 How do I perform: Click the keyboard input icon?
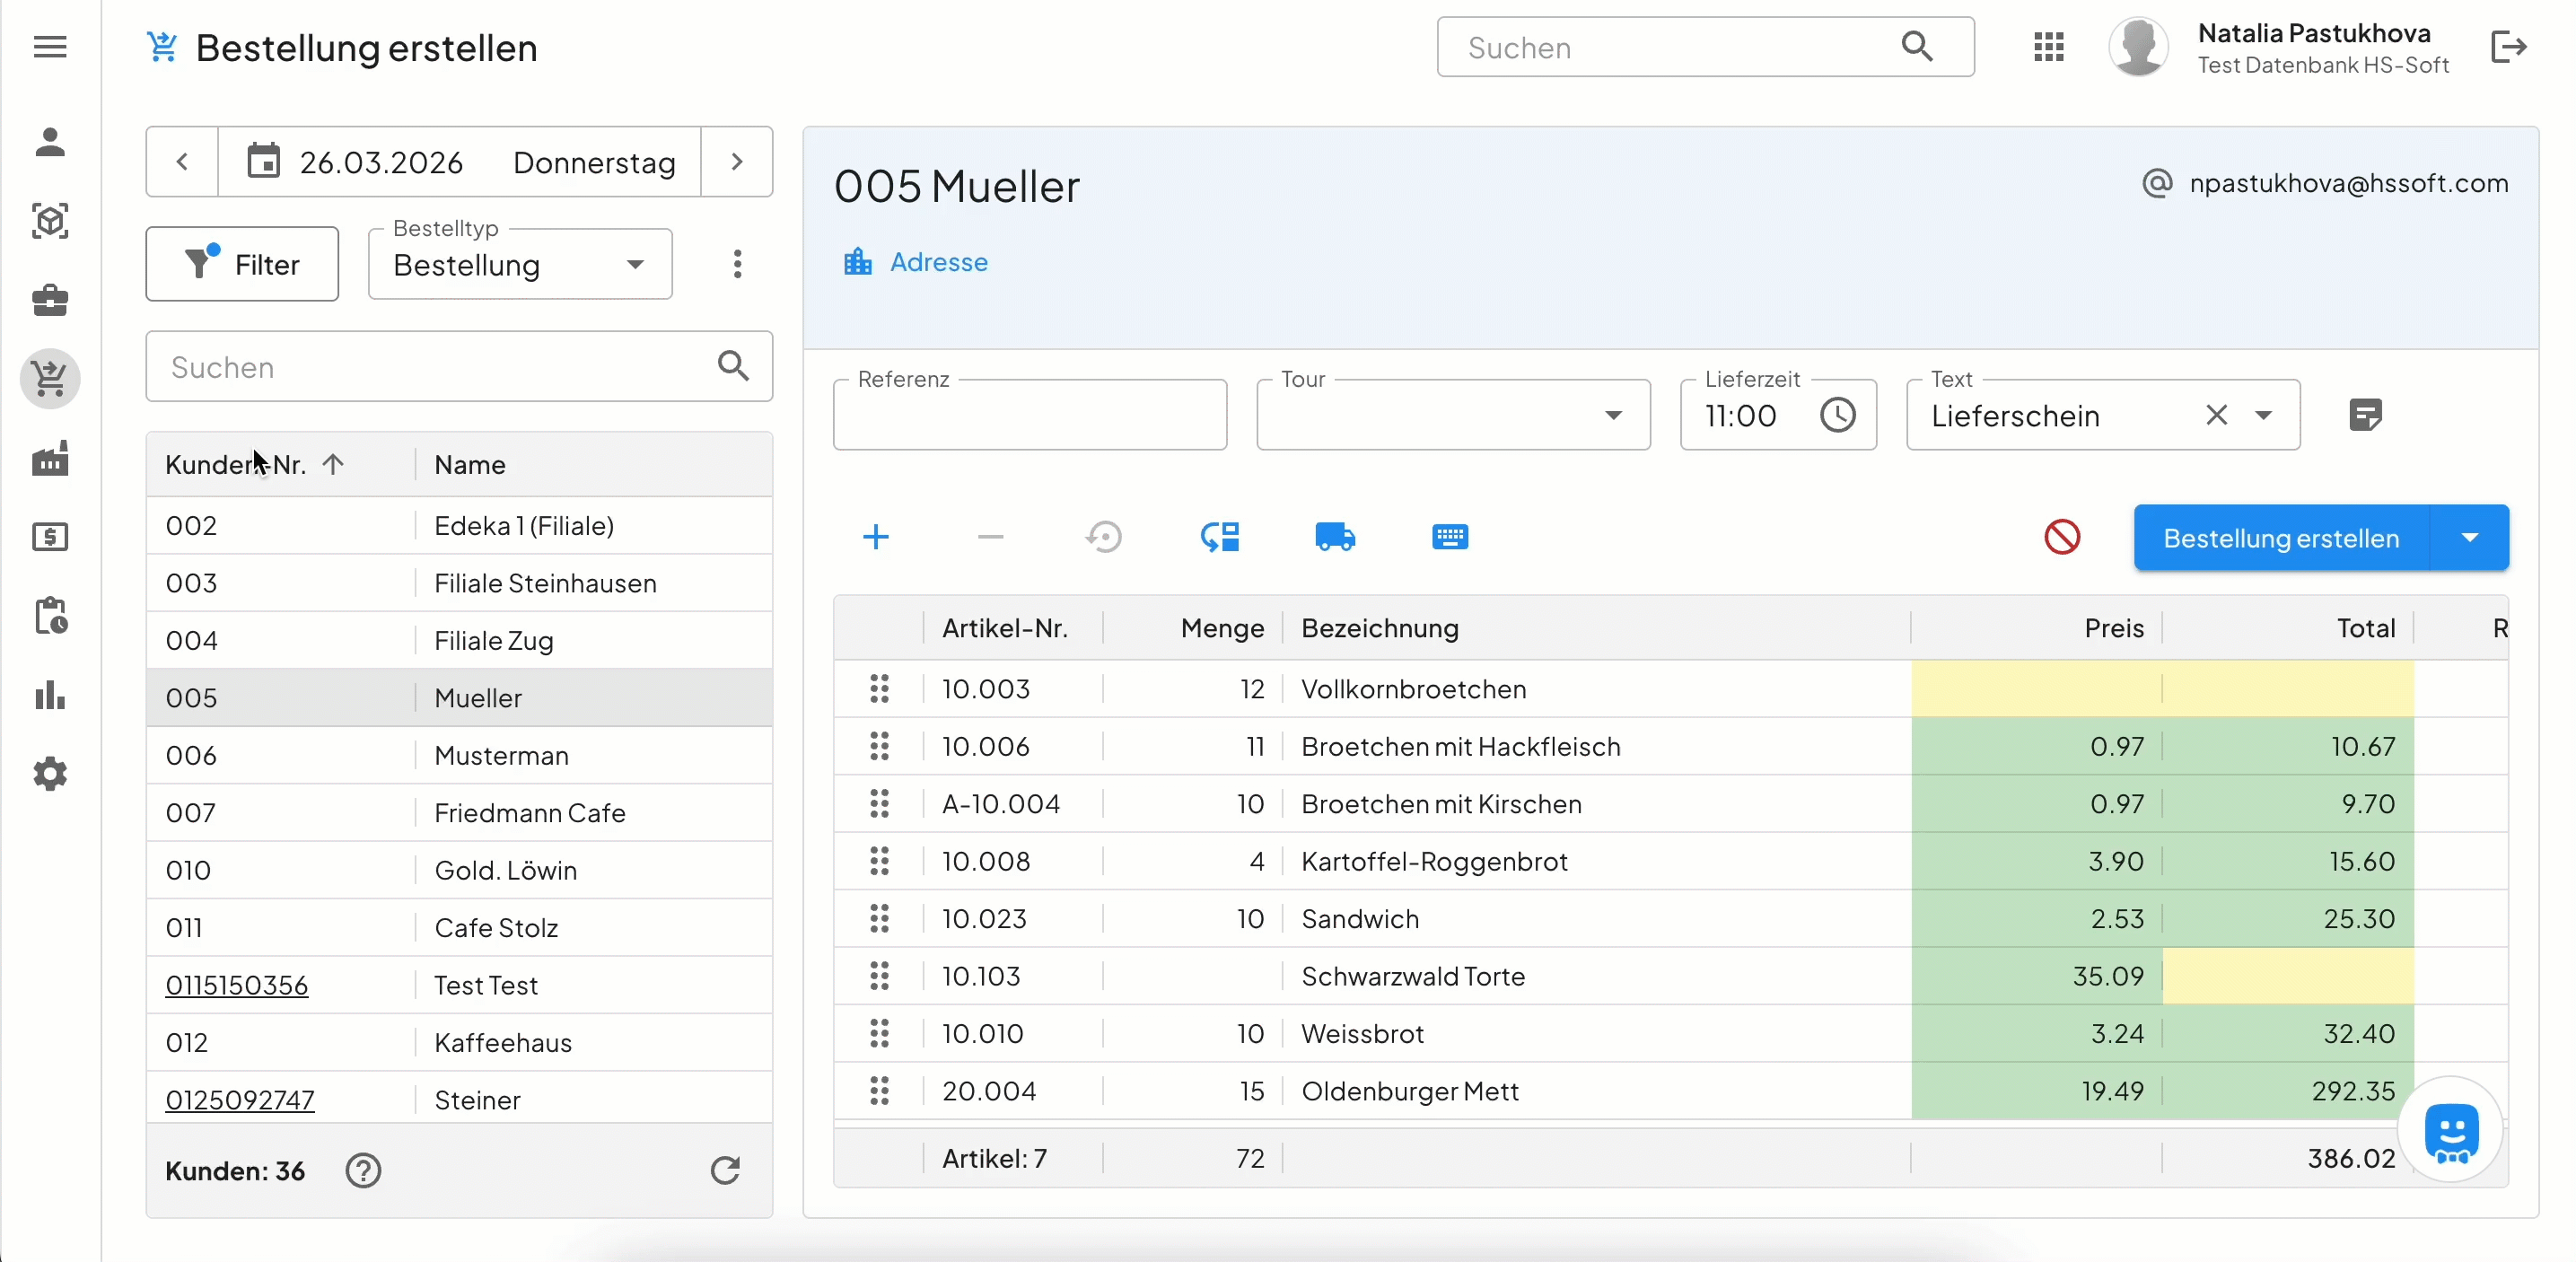(1449, 537)
